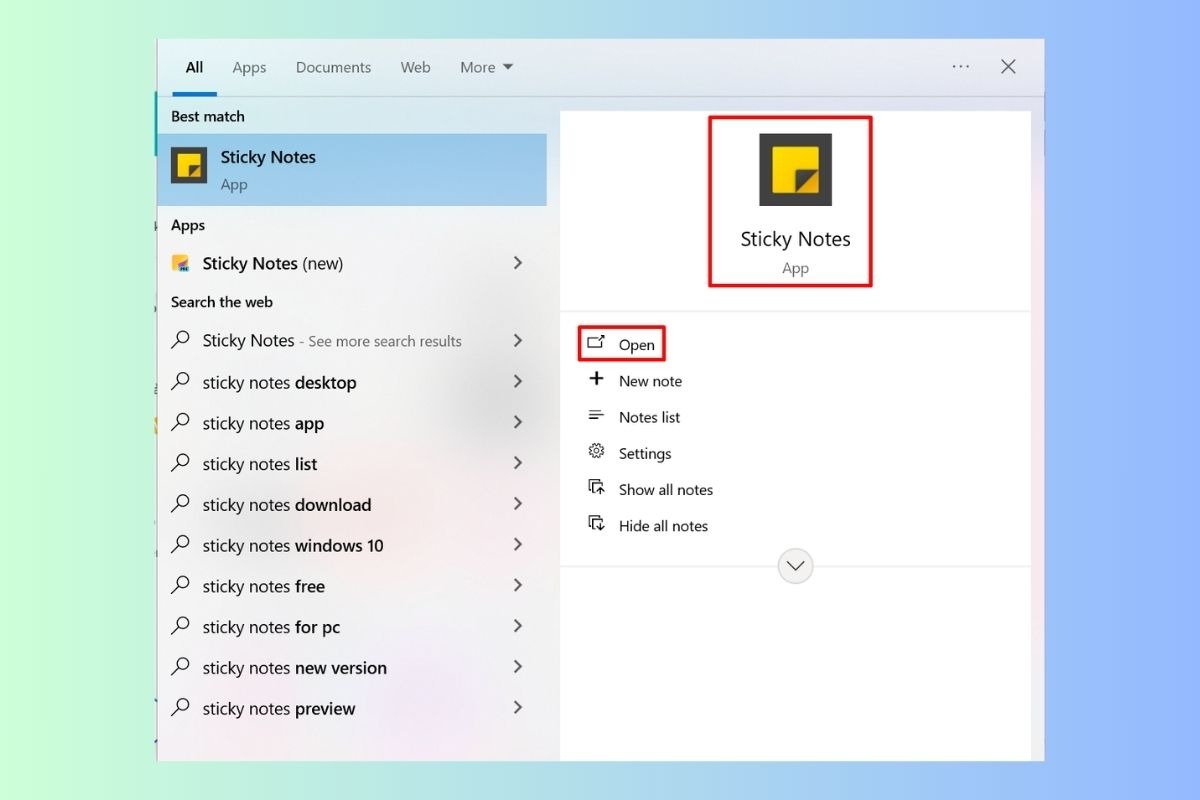Viewport: 1200px width, 800px height.
Task: Click the search icon beside 'sticky notes app'
Action: coord(181,422)
